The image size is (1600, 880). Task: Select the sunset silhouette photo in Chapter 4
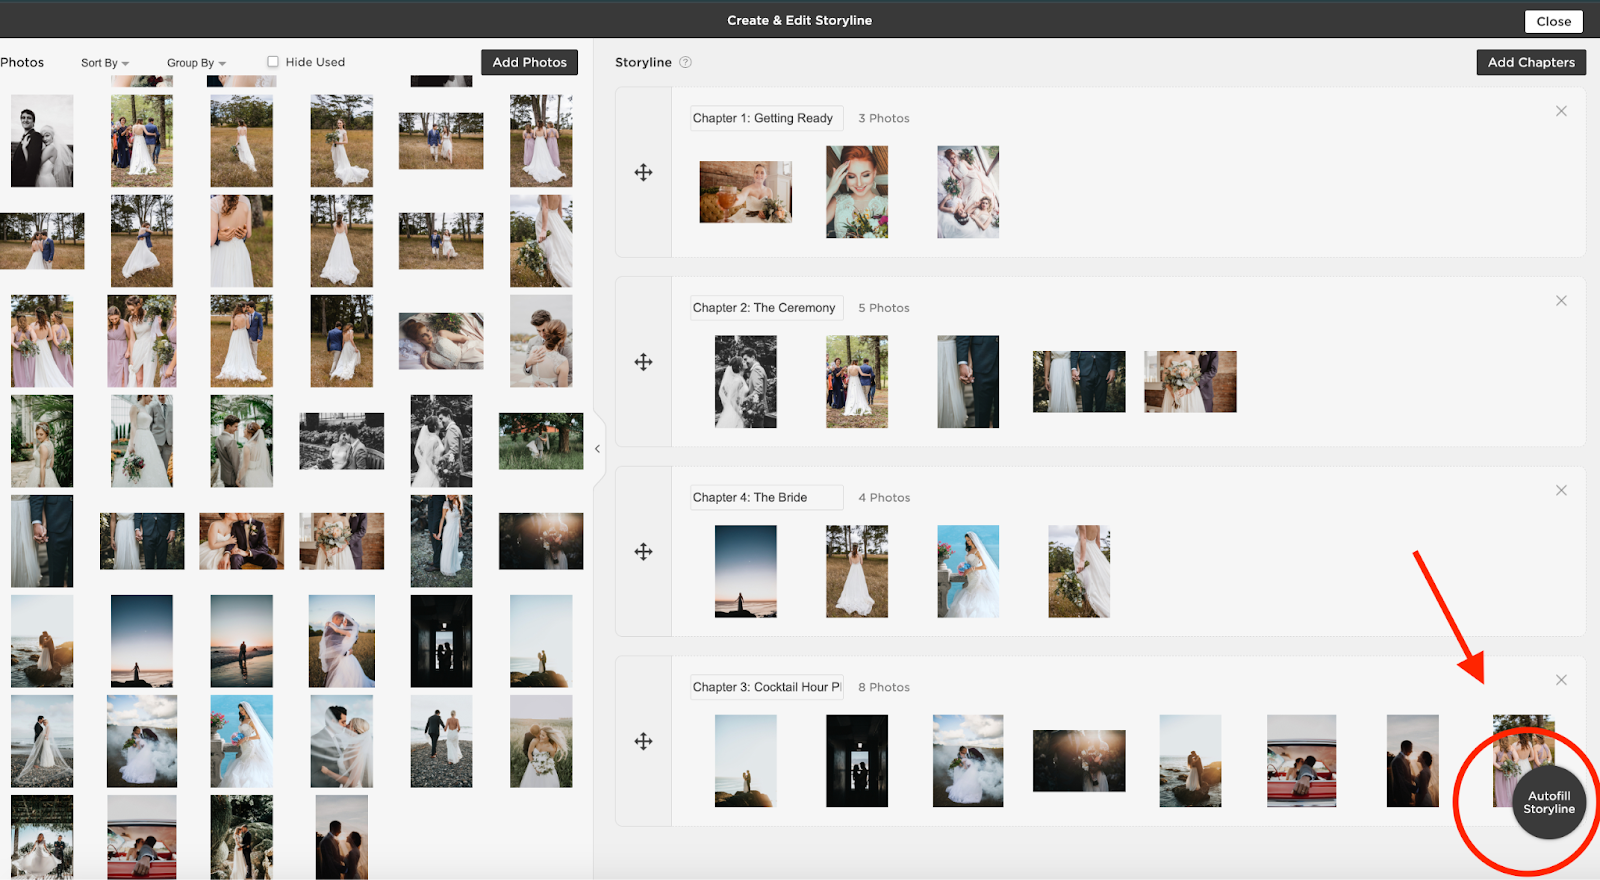(746, 571)
